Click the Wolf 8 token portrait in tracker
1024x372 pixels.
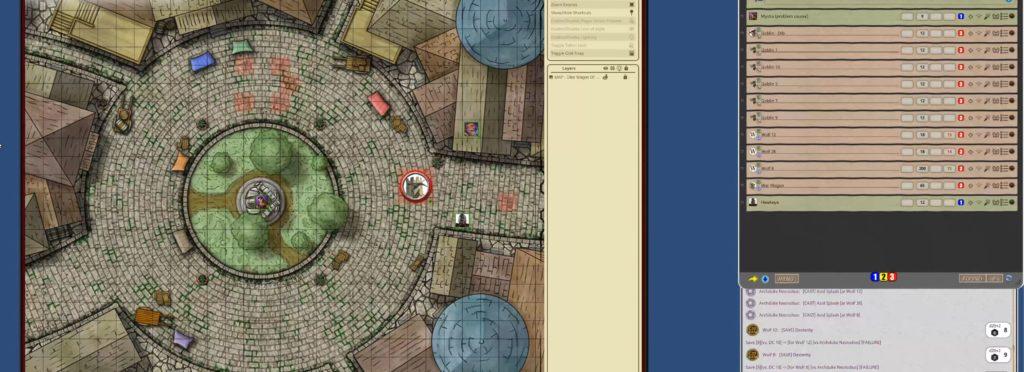(x=753, y=168)
